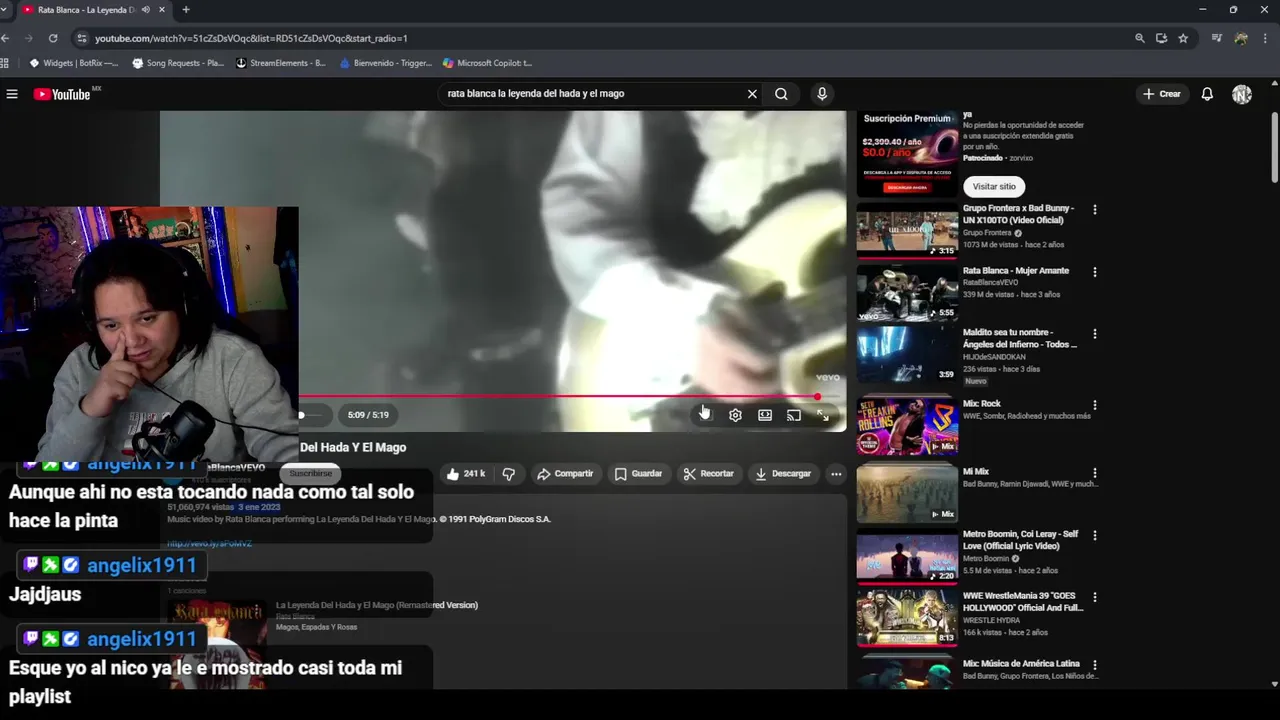Image resolution: width=1280 pixels, height=720 pixels.
Task: Open more actions ellipsis under video
Action: [x=836, y=474]
